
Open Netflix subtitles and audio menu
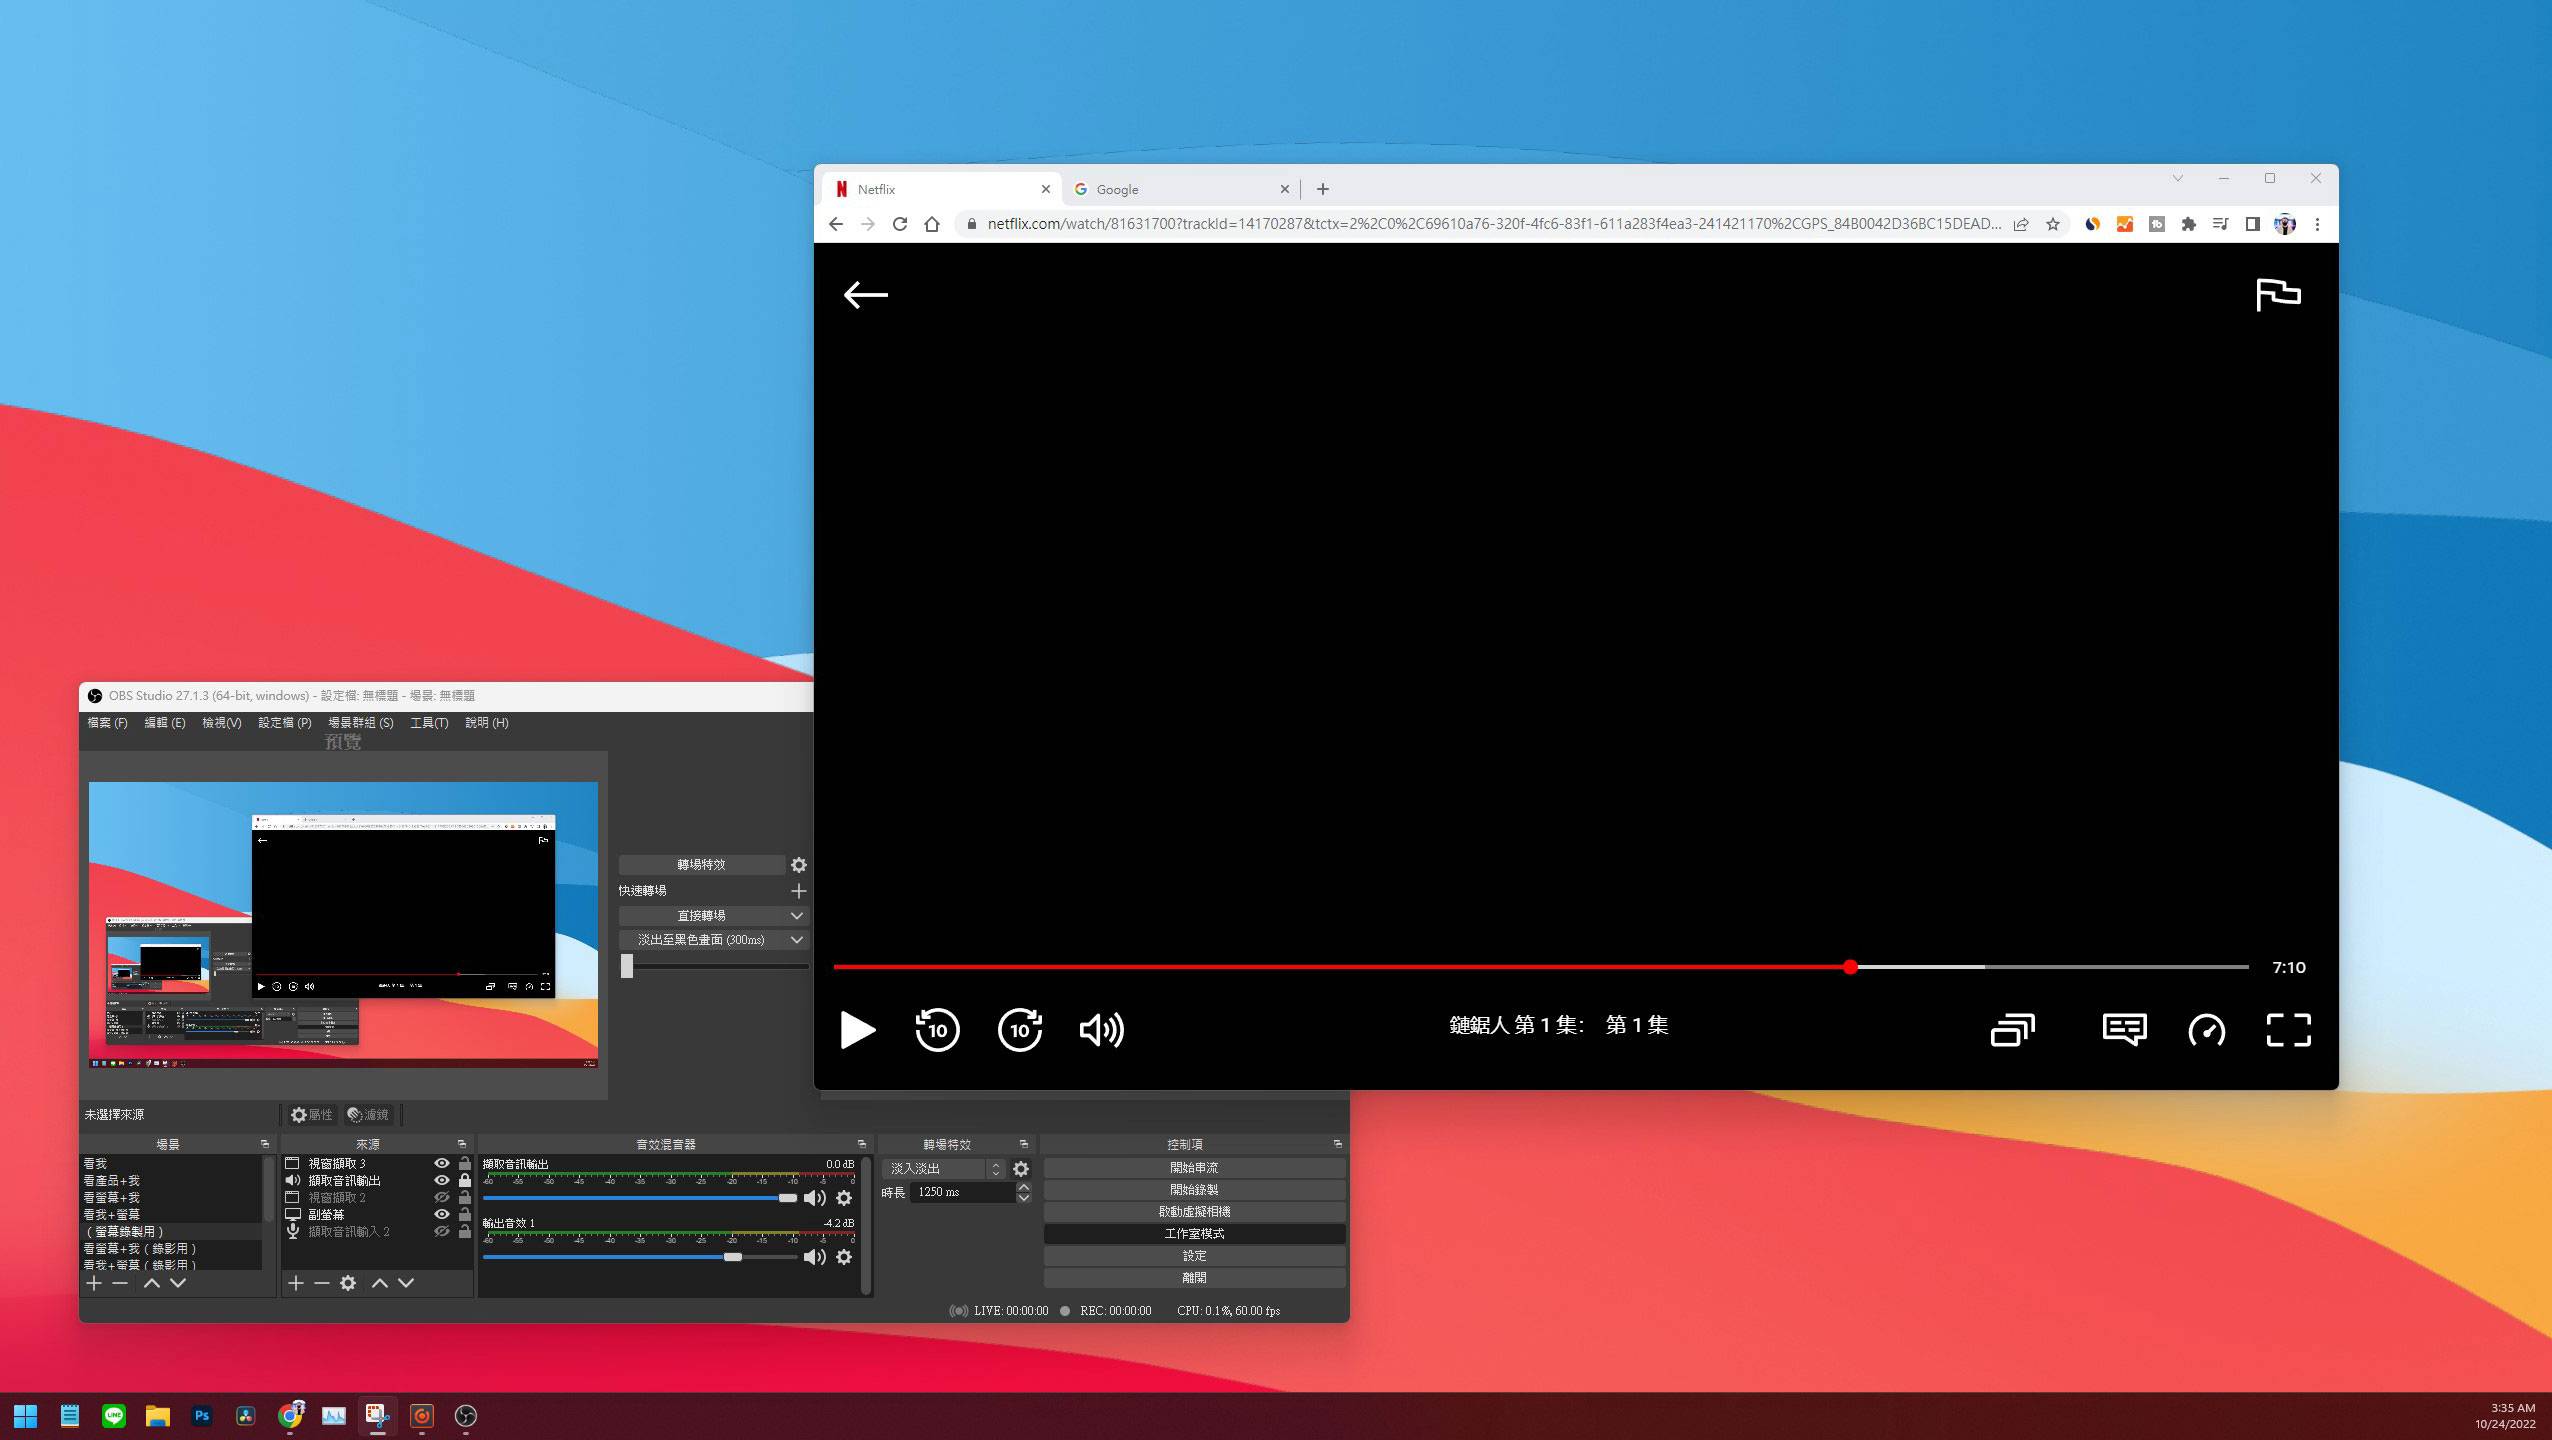point(2123,1029)
